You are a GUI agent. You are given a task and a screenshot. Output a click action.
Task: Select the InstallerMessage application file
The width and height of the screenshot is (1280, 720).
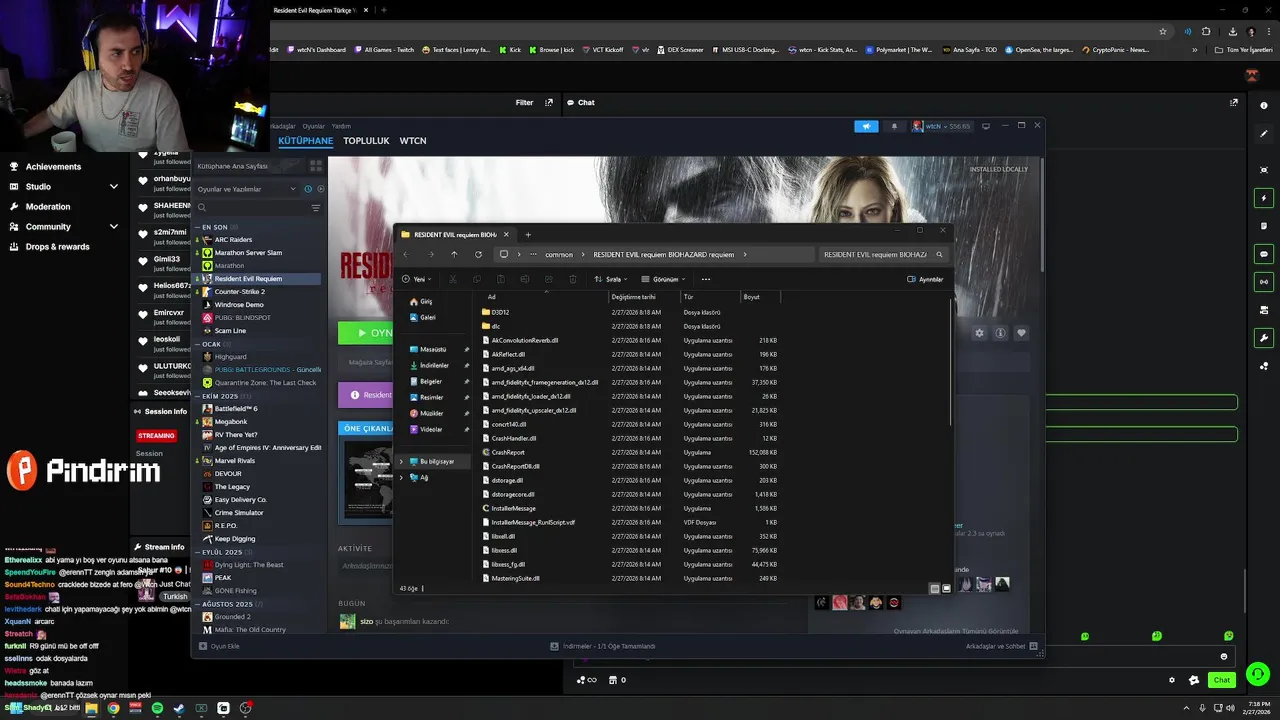coord(509,508)
